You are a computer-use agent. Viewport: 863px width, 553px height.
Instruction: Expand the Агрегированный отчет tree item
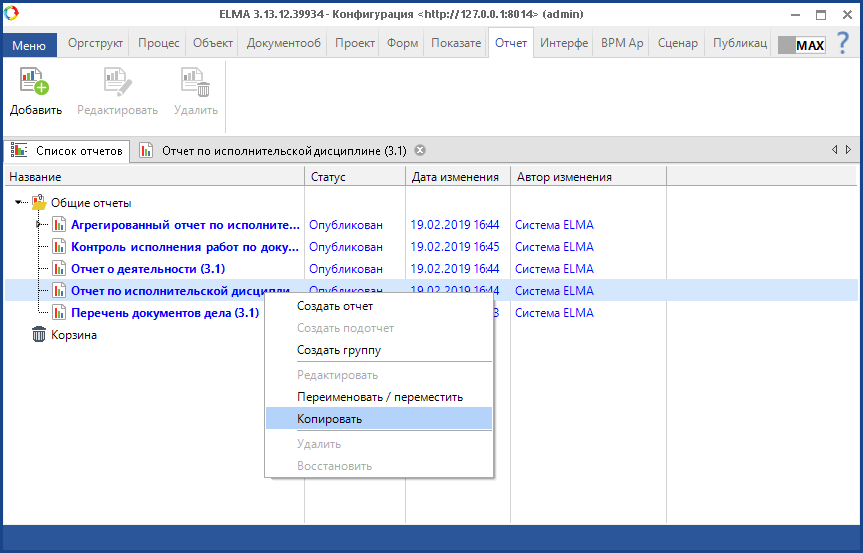[x=38, y=225]
